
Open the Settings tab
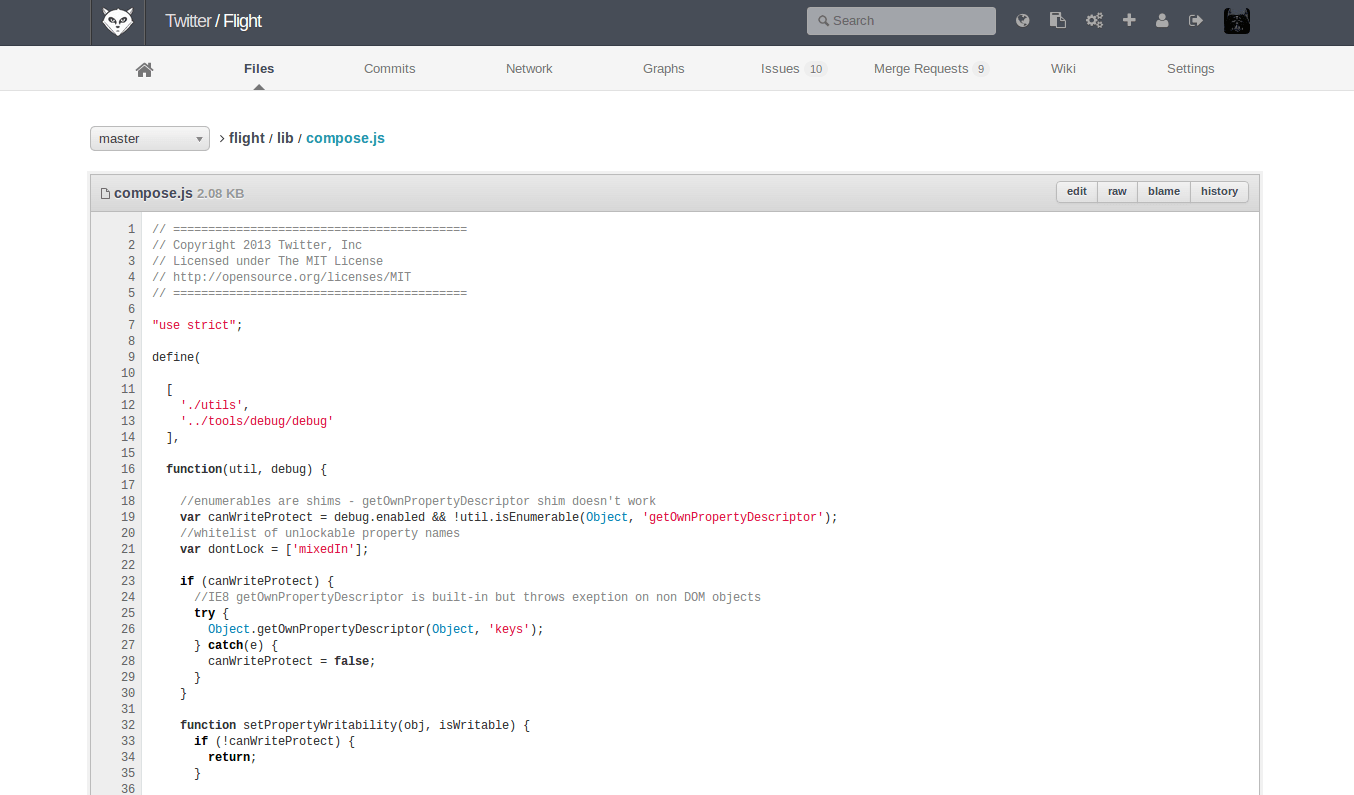pos(1190,69)
